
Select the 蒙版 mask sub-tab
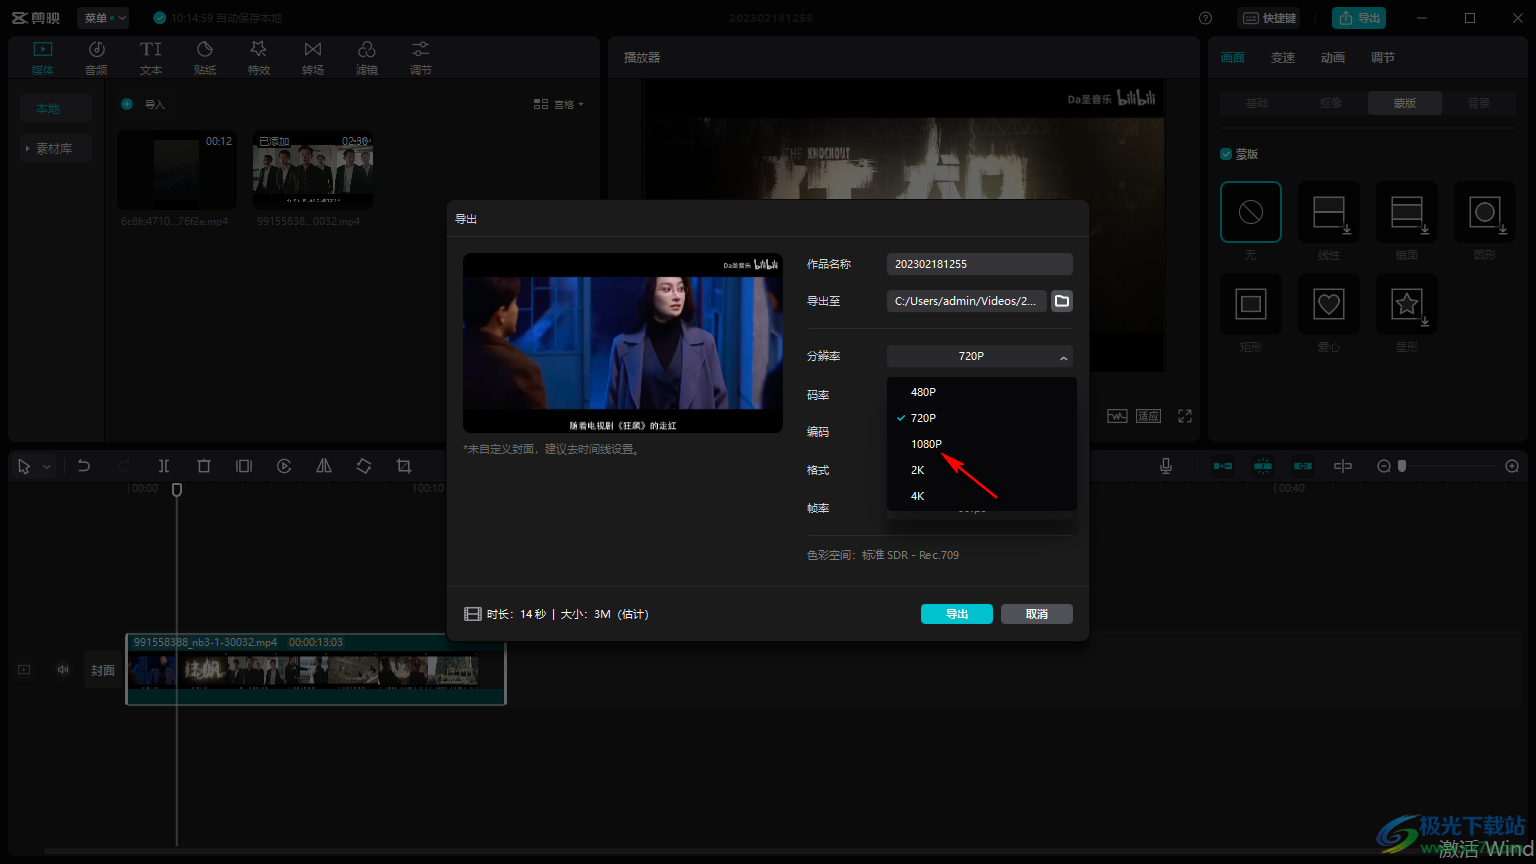[1405, 103]
